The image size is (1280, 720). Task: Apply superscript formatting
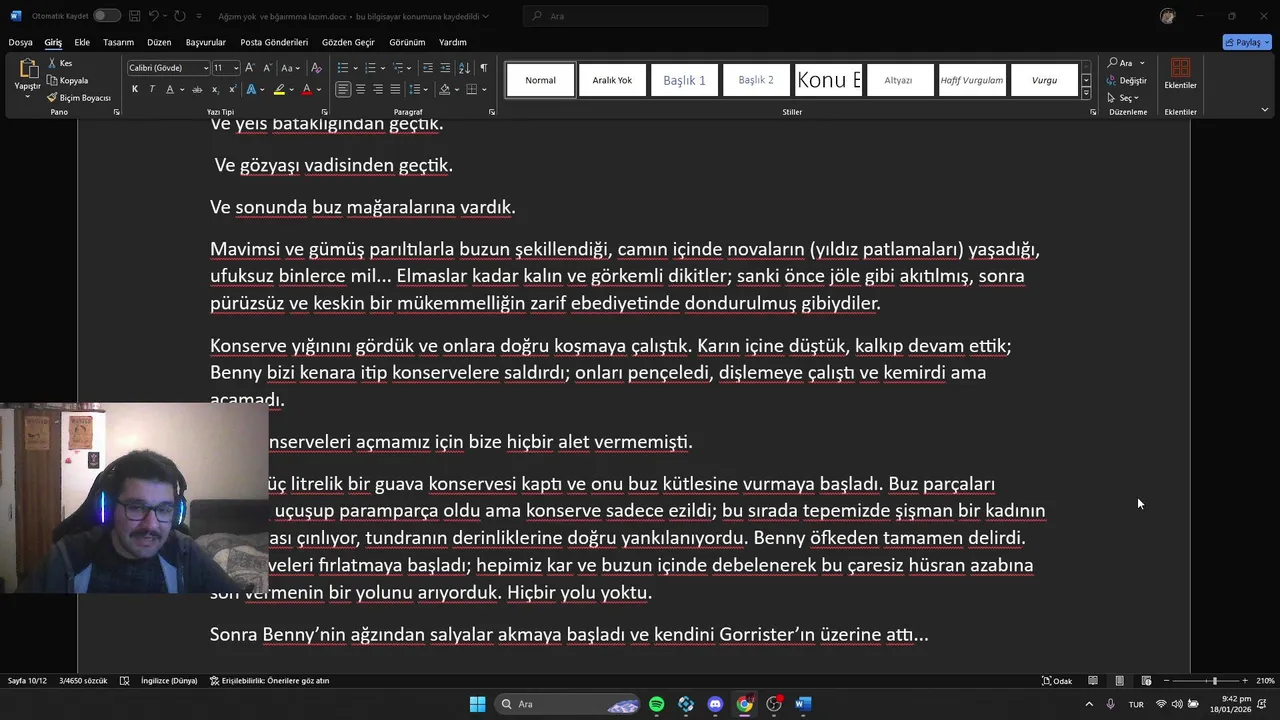click(x=230, y=89)
